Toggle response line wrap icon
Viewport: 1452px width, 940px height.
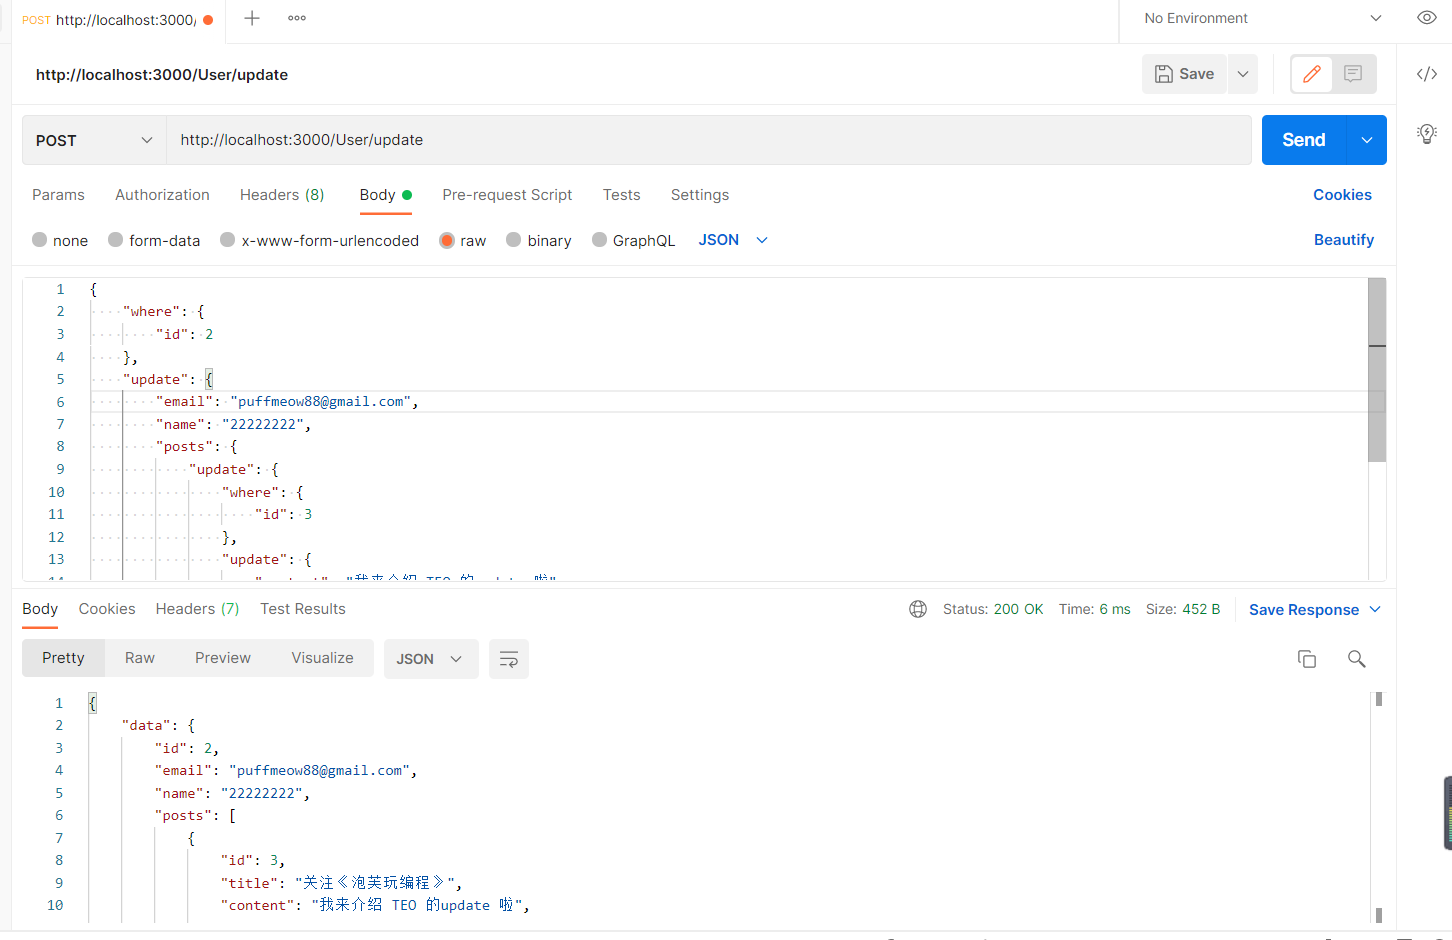pyautogui.click(x=509, y=659)
